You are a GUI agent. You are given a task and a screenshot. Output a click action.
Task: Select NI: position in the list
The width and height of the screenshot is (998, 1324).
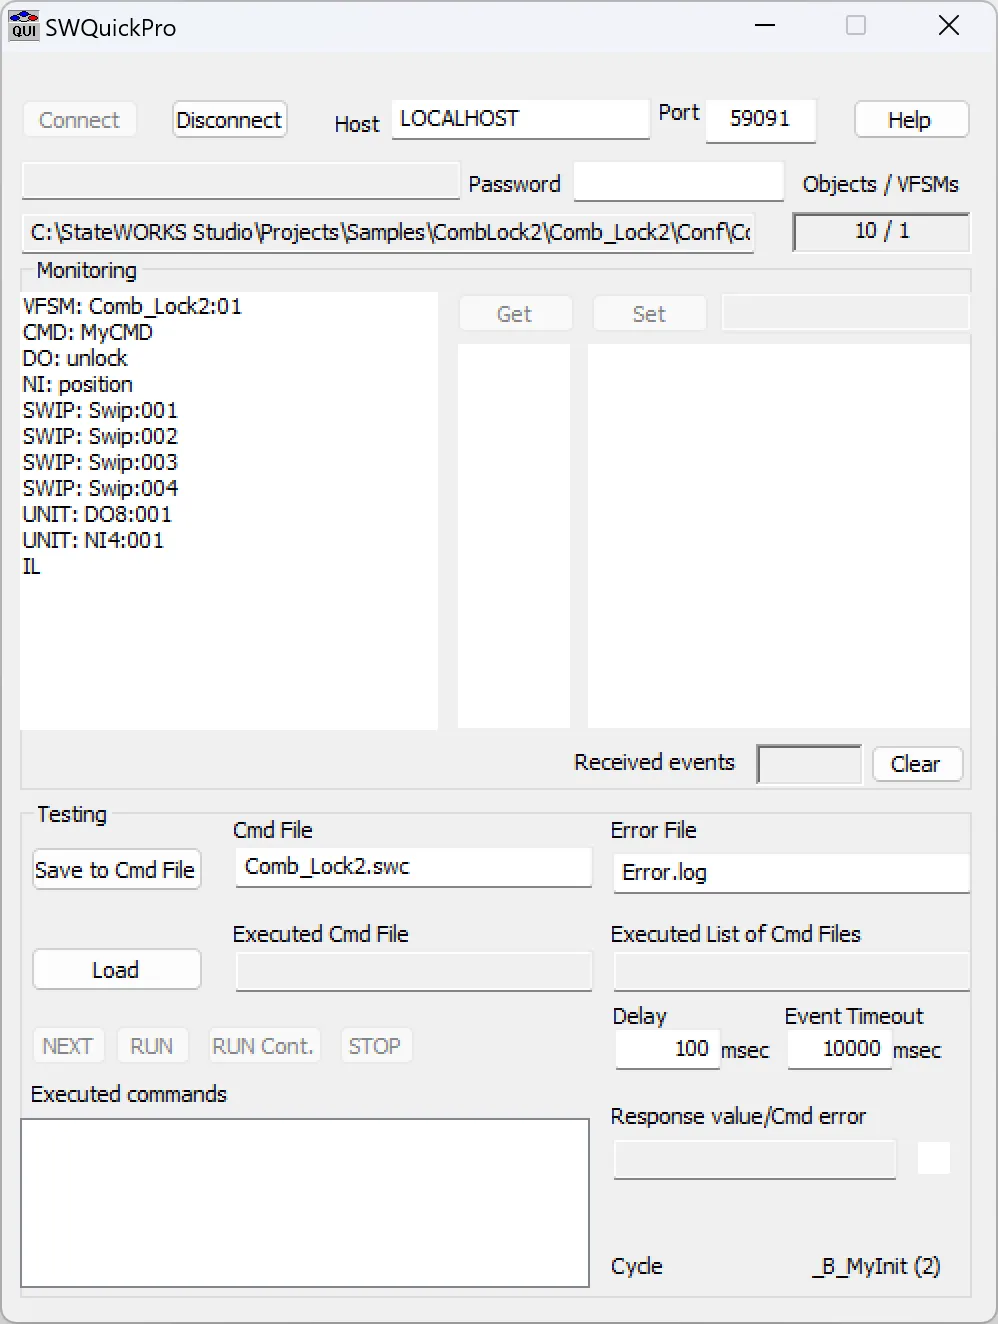pos(78,384)
